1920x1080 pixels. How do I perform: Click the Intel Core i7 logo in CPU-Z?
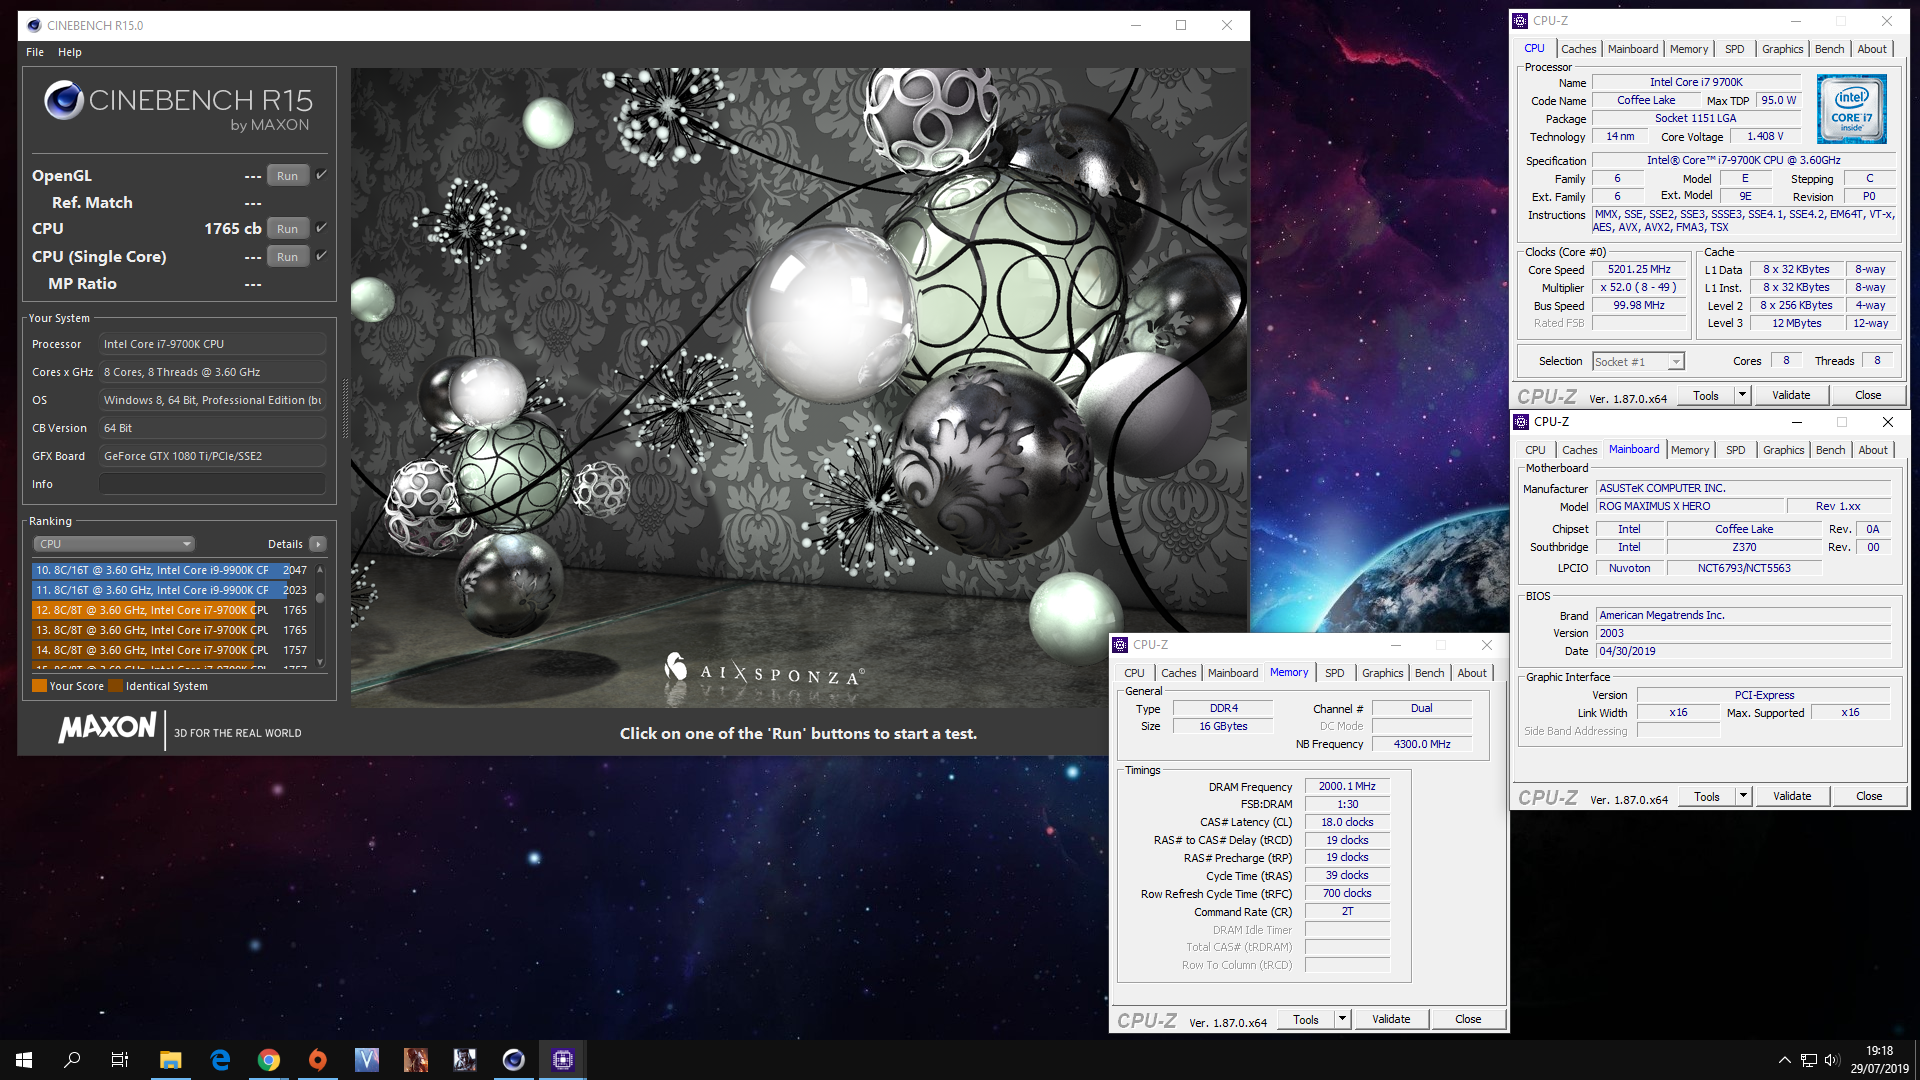(x=1852, y=109)
